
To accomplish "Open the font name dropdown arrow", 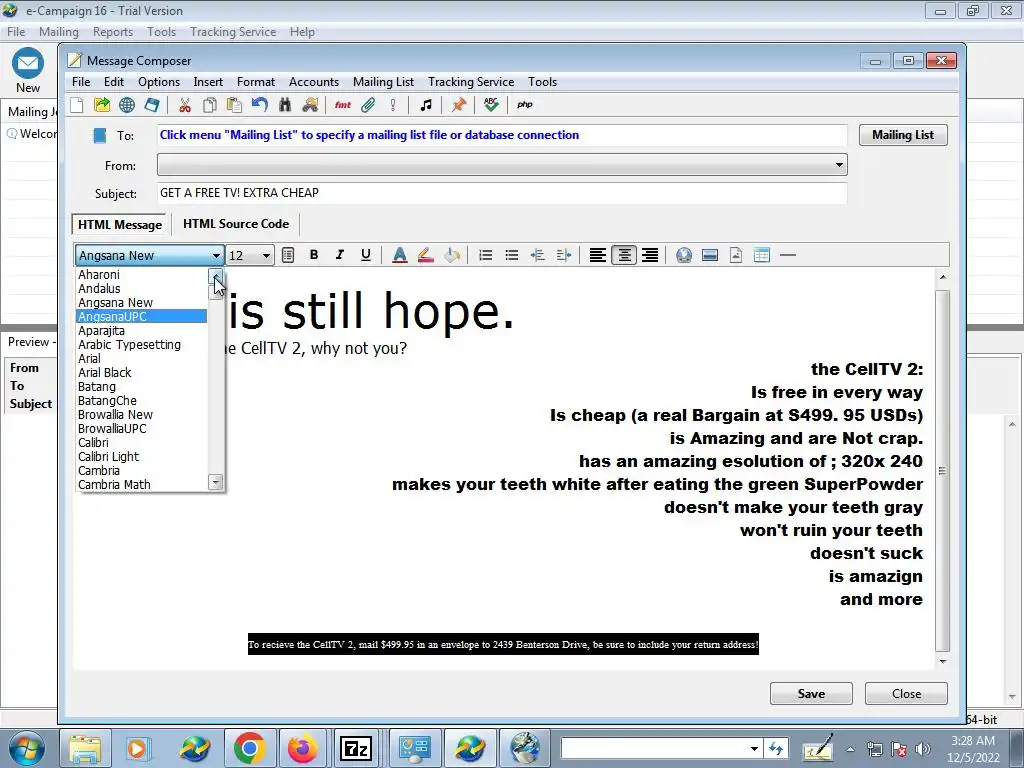I will point(216,255).
